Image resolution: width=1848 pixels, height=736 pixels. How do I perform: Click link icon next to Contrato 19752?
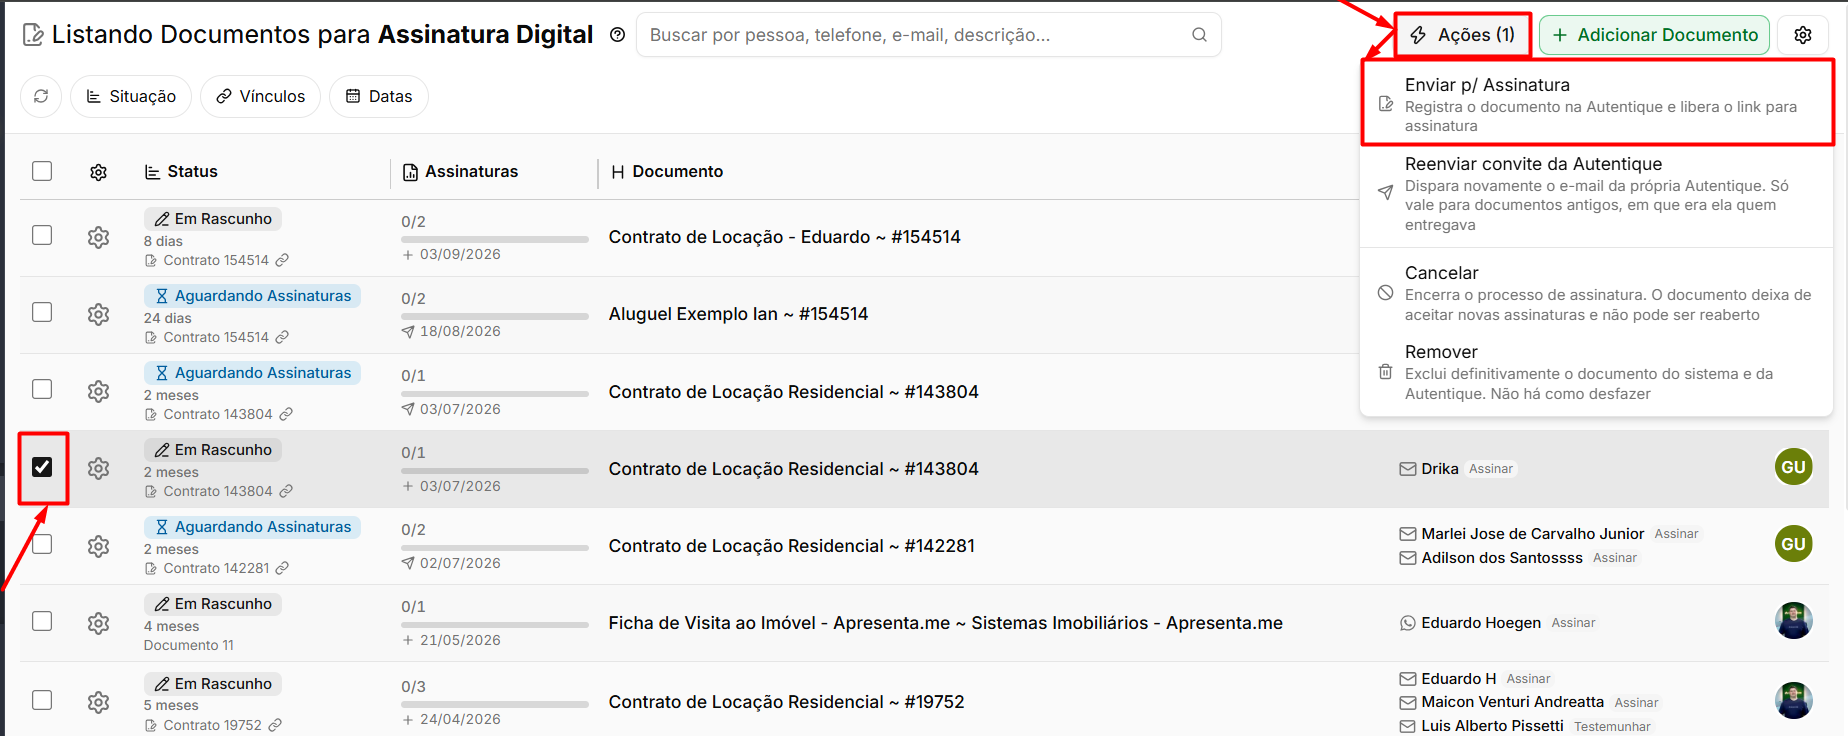click(x=275, y=725)
